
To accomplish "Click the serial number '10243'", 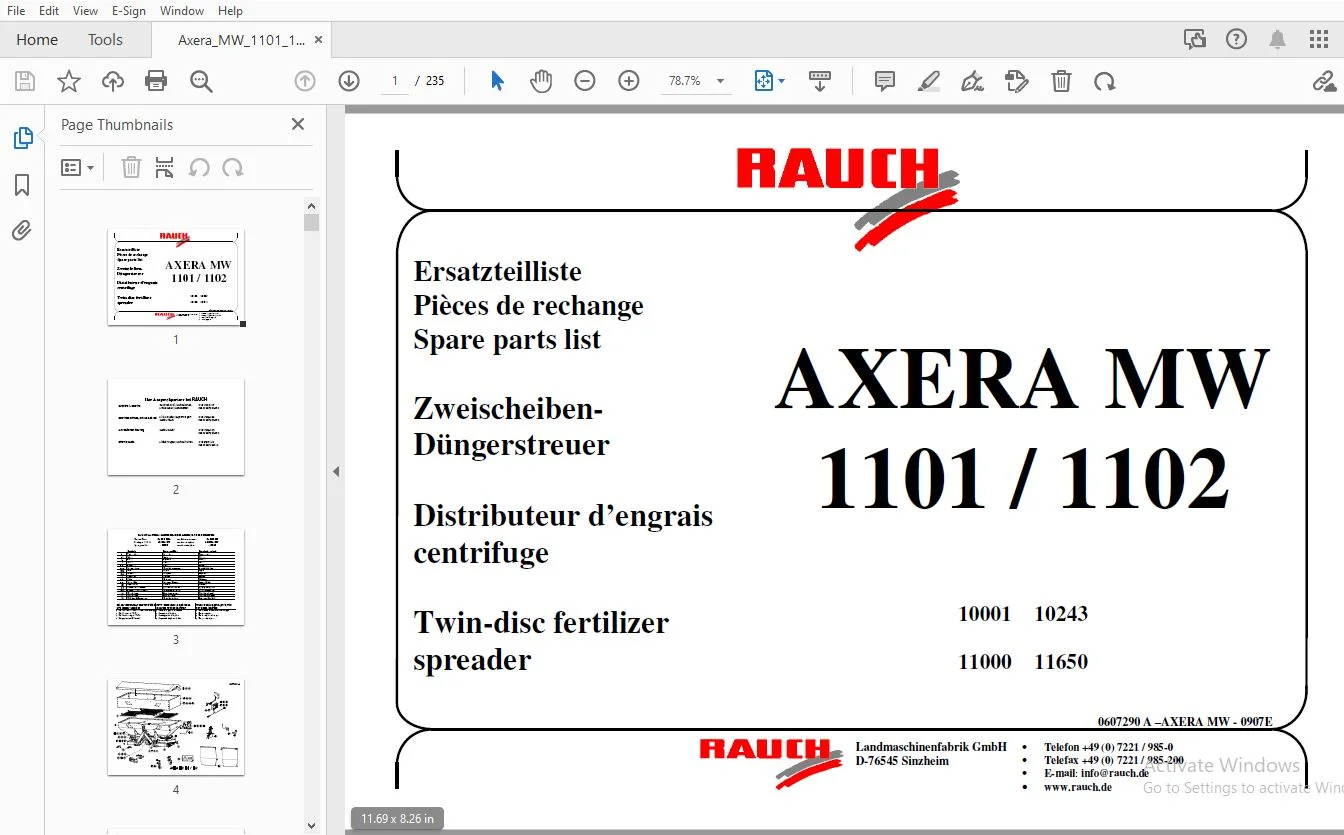I will click(1061, 614).
